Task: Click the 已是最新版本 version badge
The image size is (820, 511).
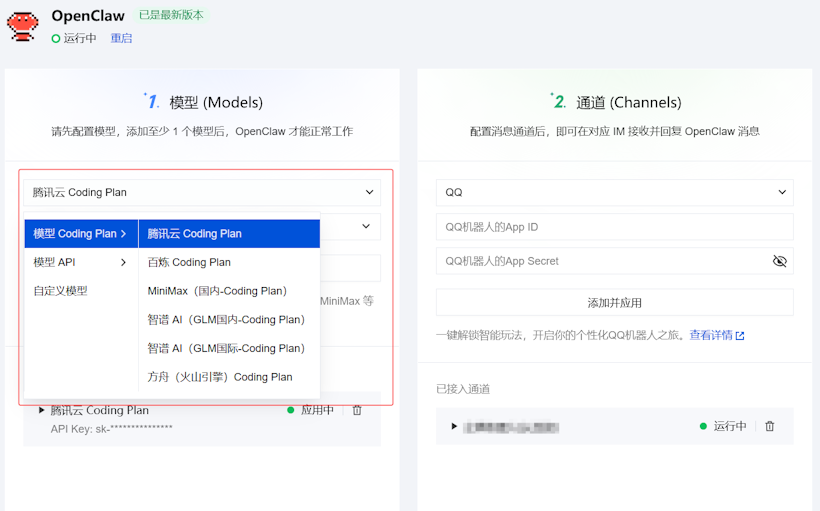Action: [171, 15]
